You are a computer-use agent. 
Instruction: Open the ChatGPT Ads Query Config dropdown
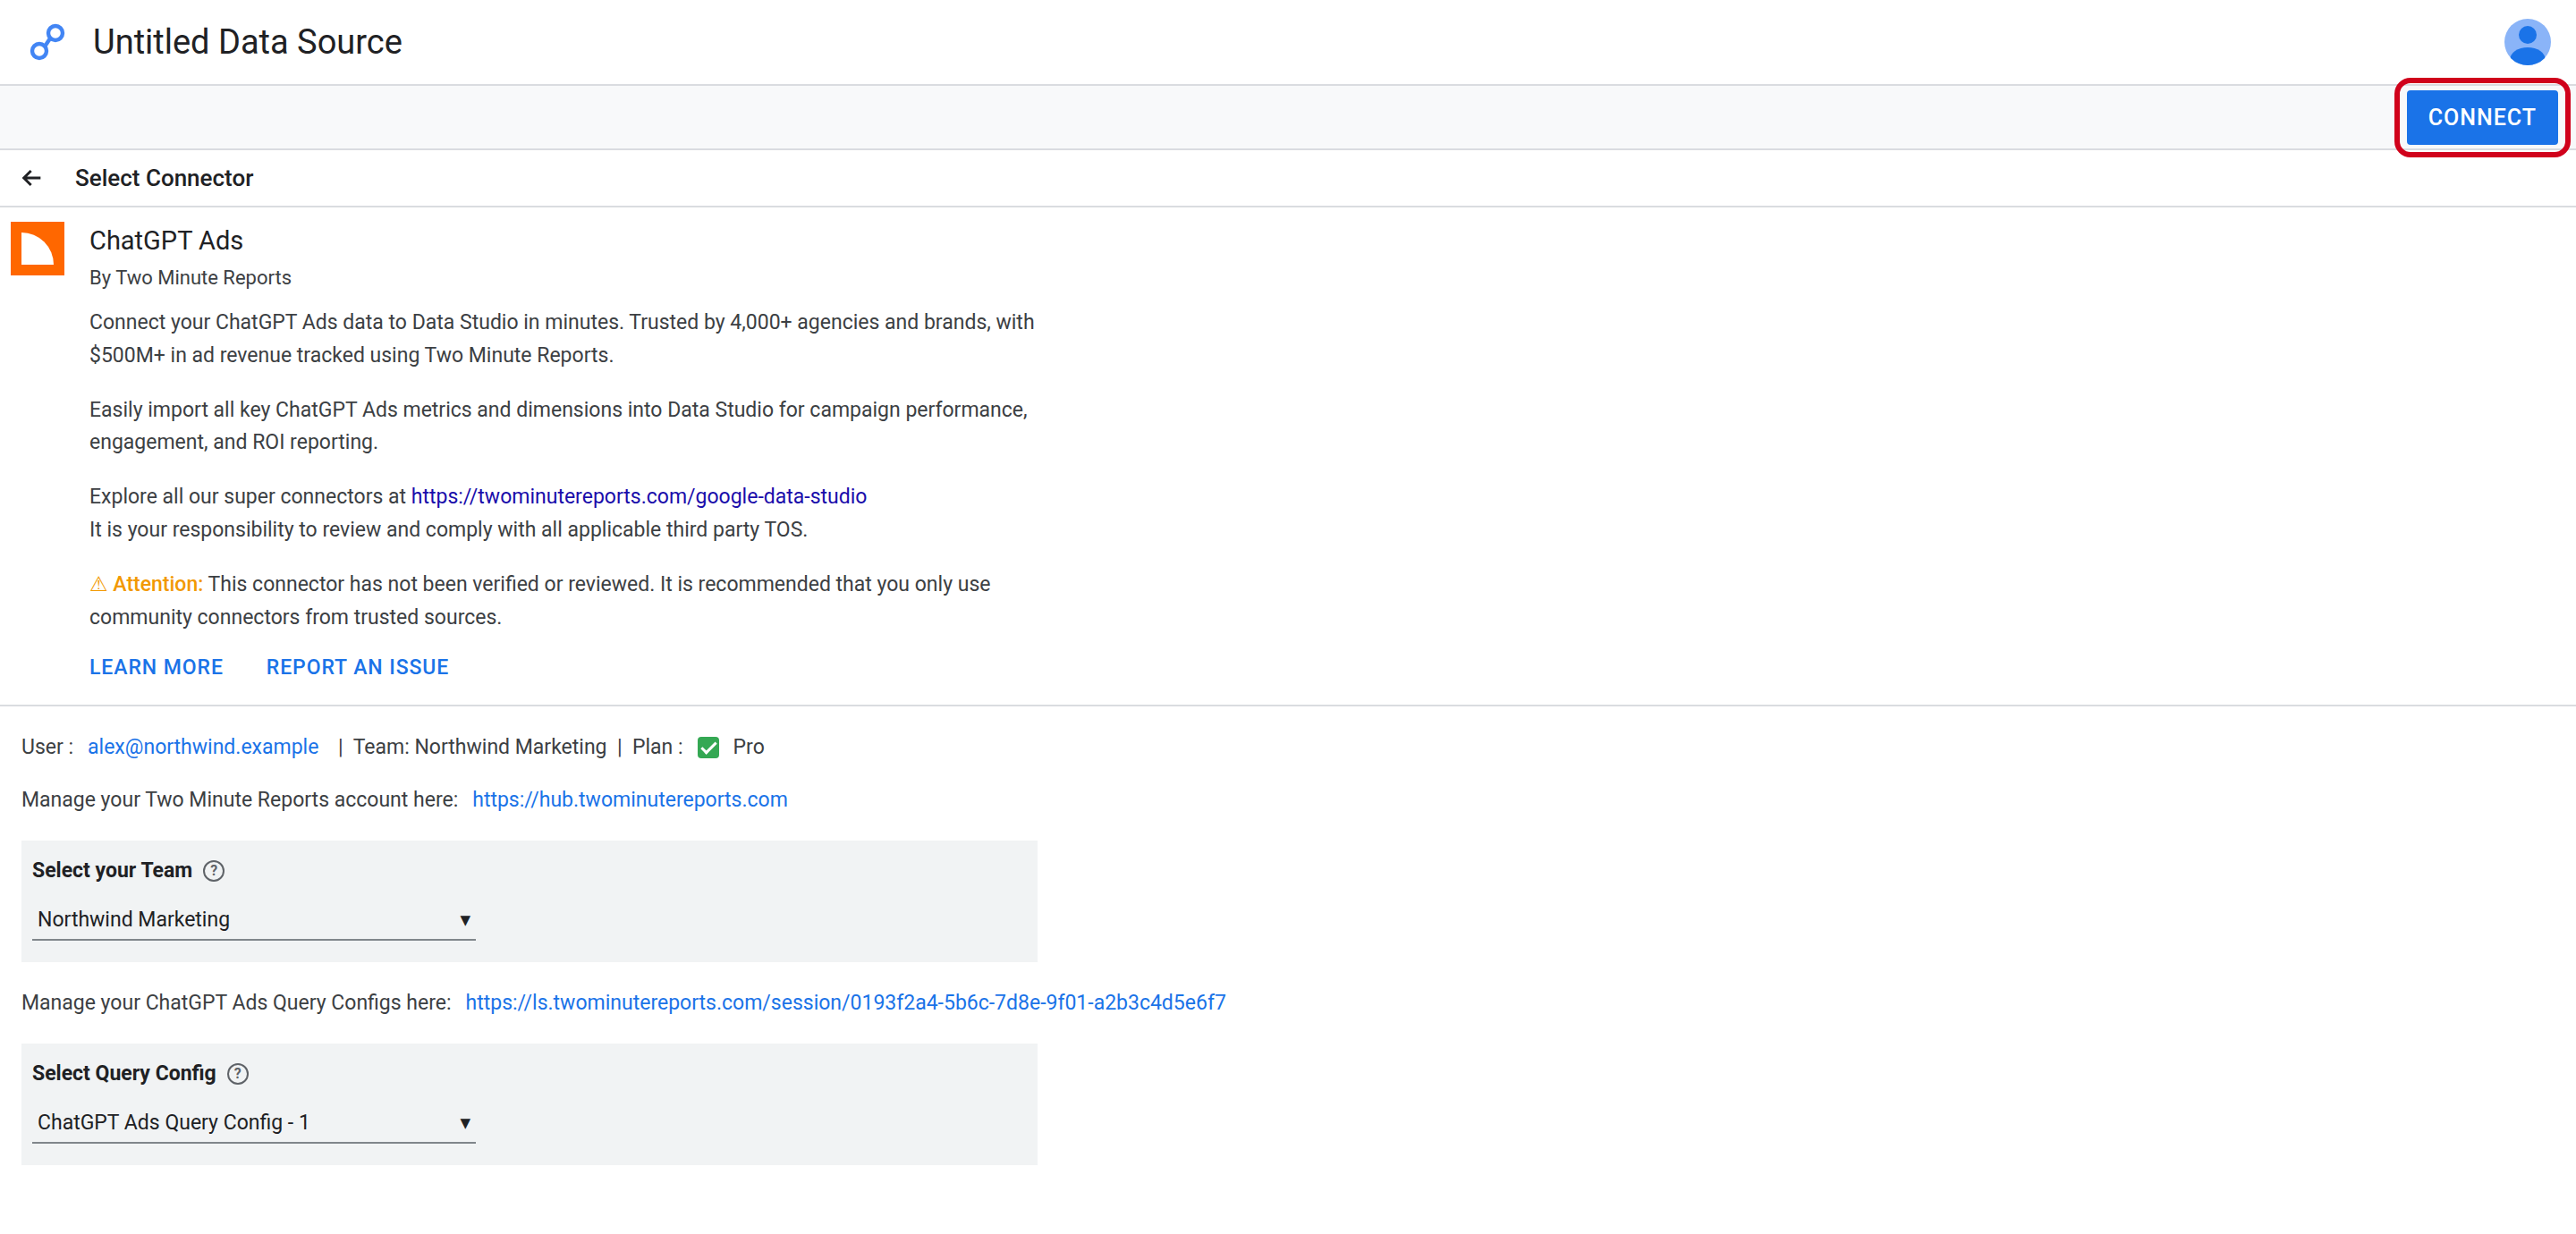click(x=254, y=1122)
